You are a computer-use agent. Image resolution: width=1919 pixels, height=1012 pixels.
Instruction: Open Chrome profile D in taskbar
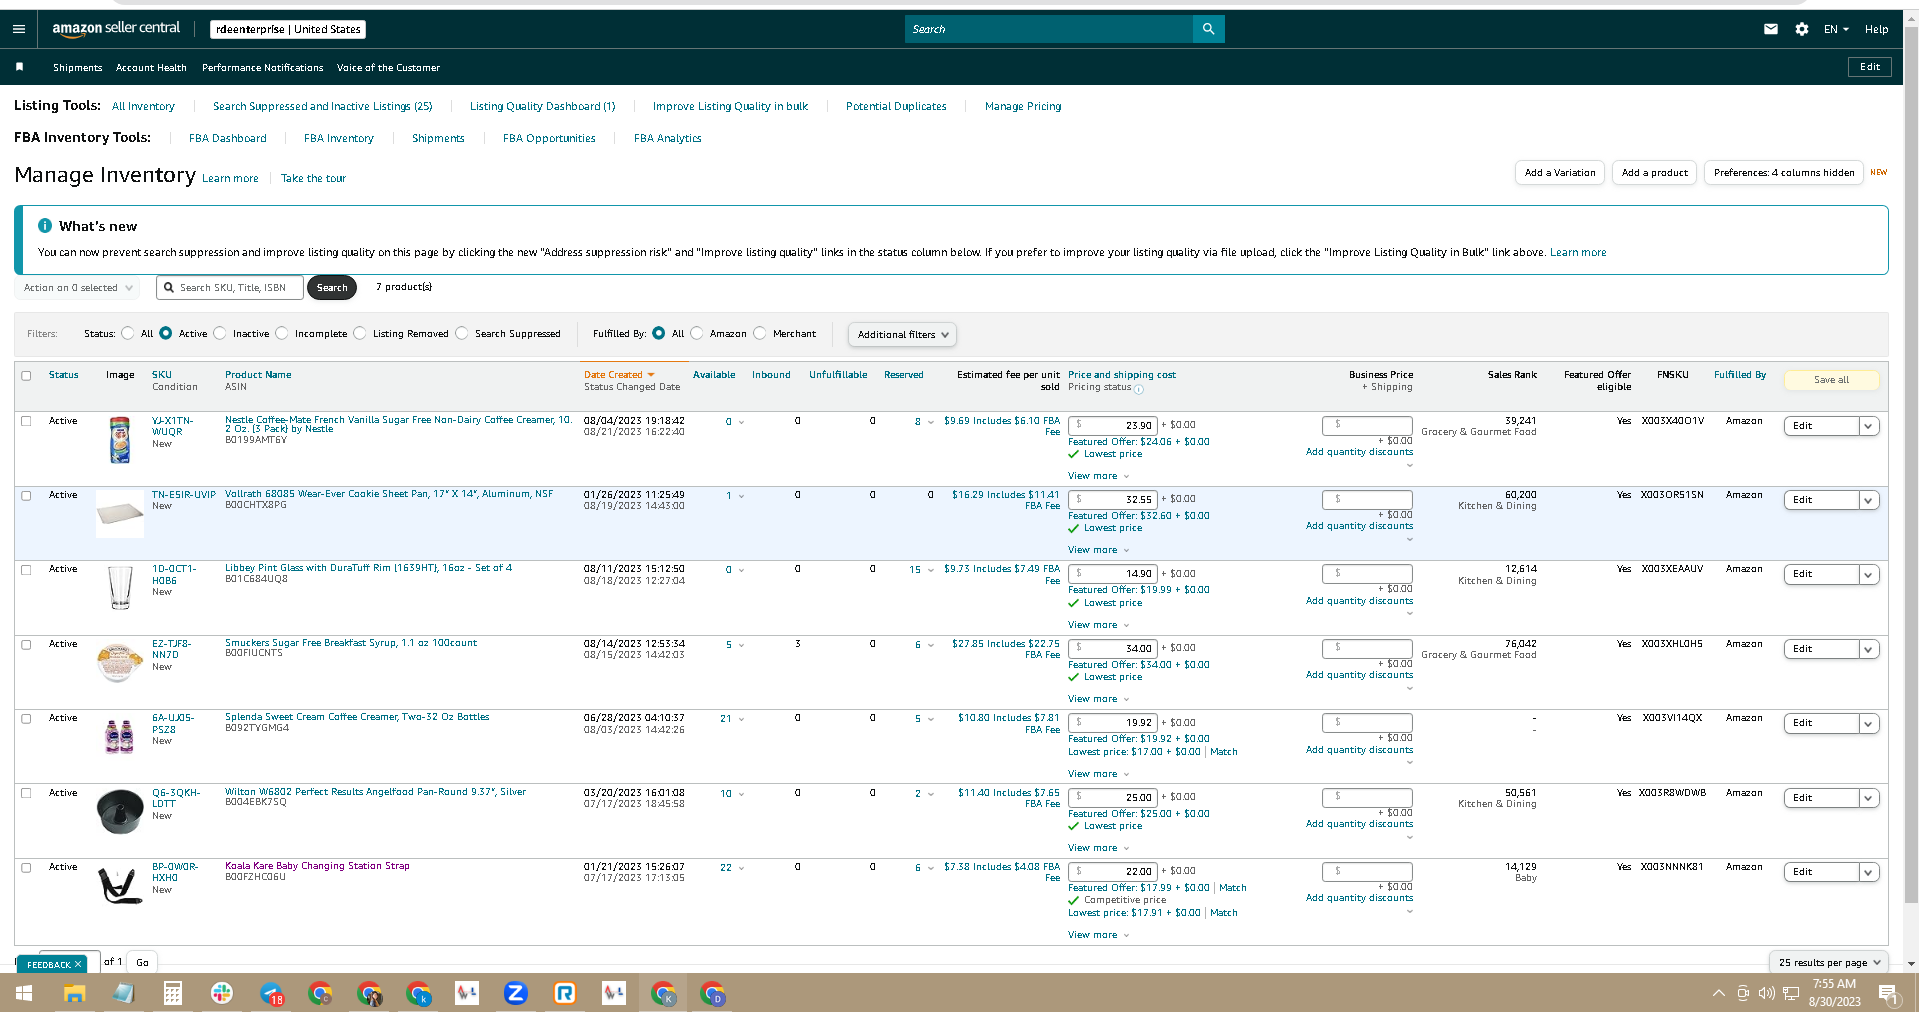[x=712, y=993]
